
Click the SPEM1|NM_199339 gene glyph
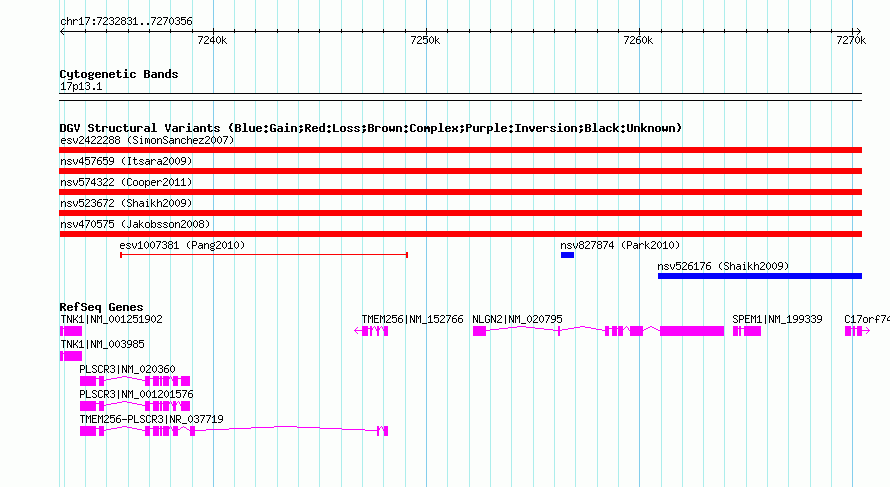[x=747, y=331]
